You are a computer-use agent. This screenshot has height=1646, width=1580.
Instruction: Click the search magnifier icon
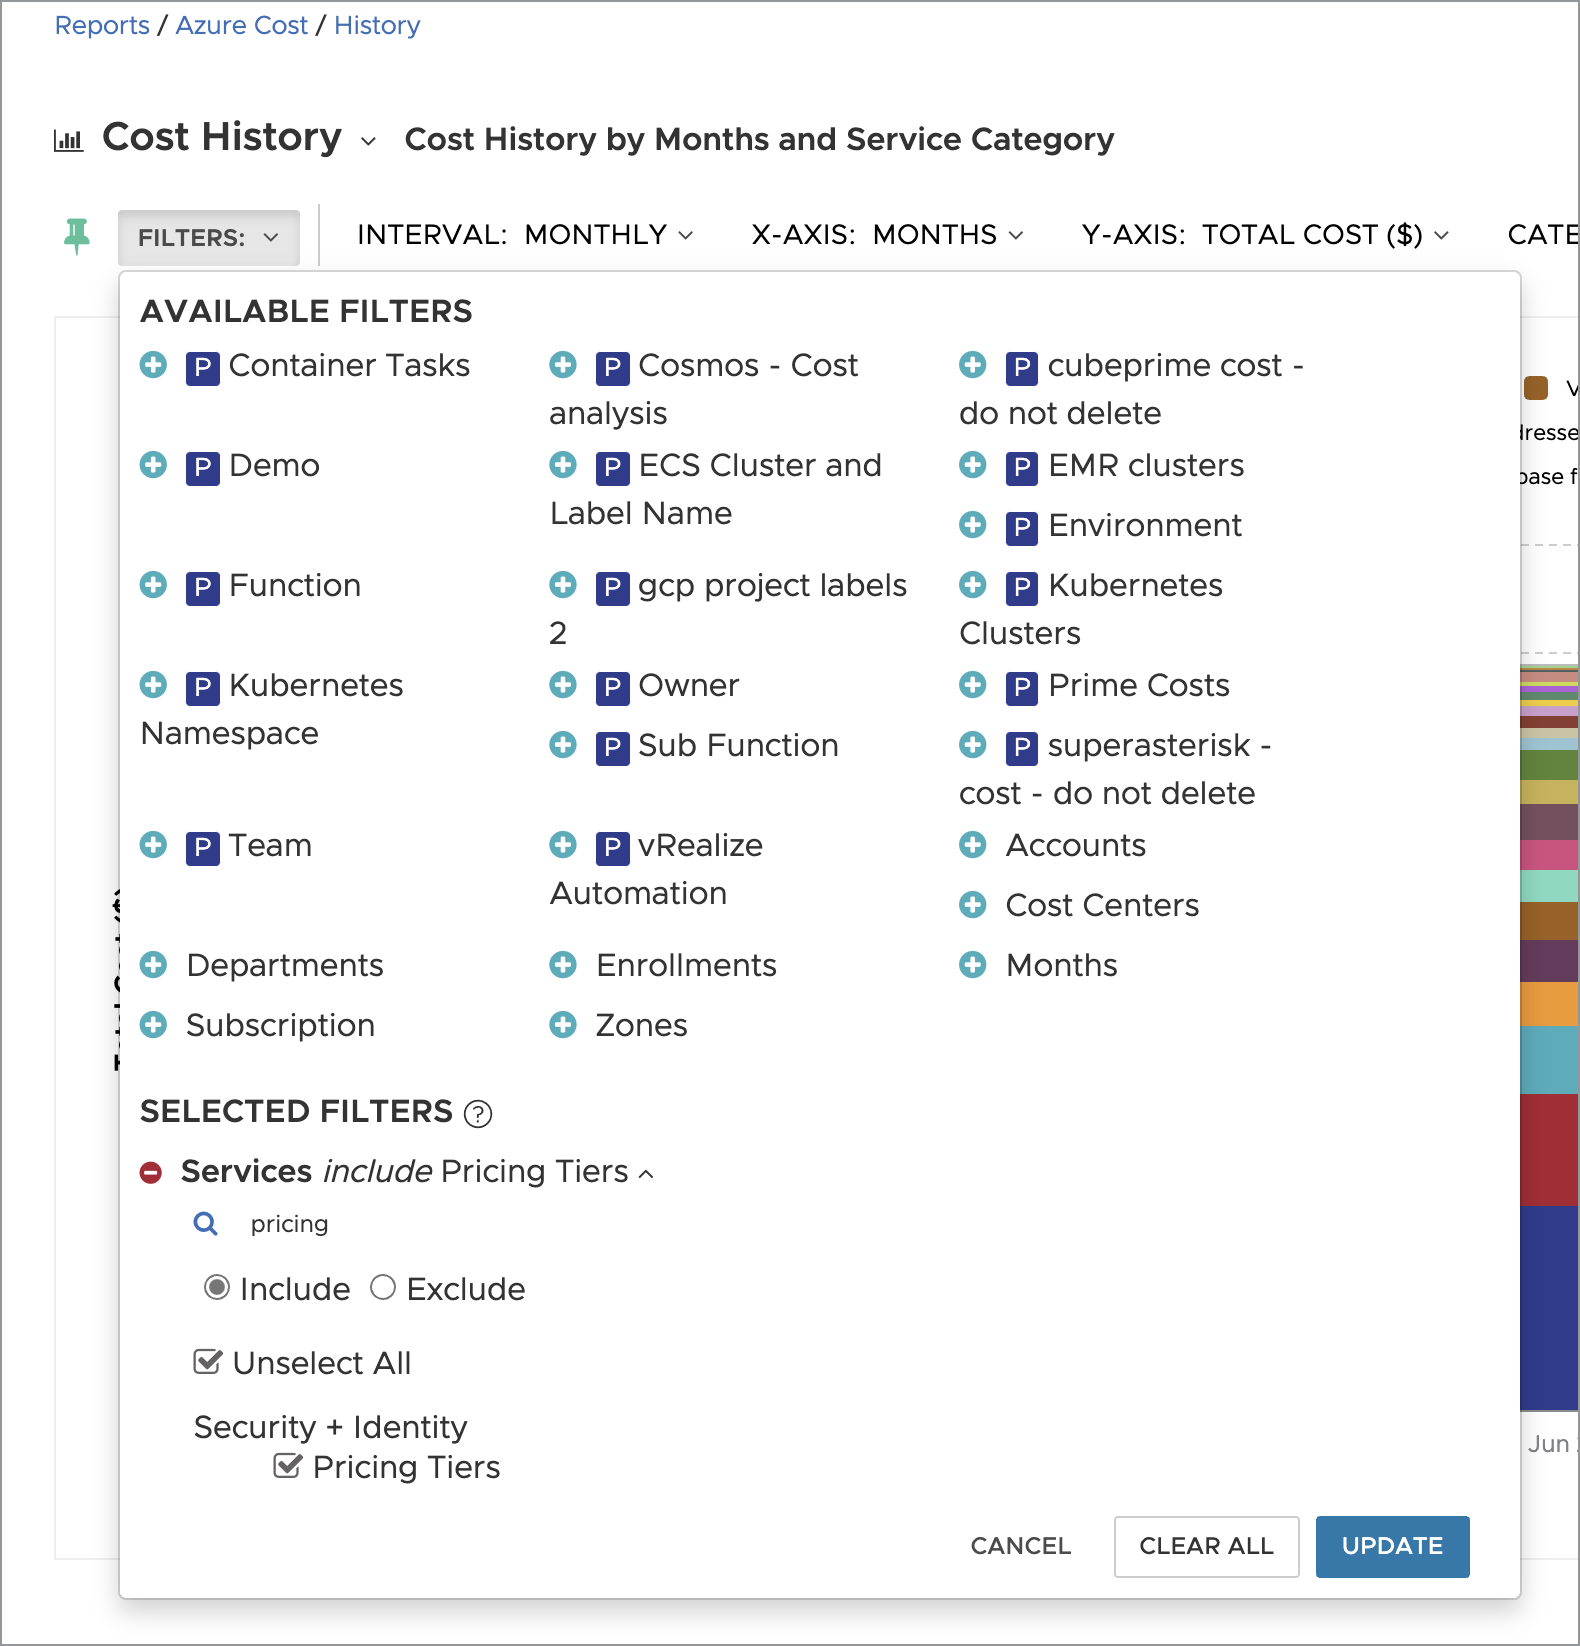pos(206,1224)
